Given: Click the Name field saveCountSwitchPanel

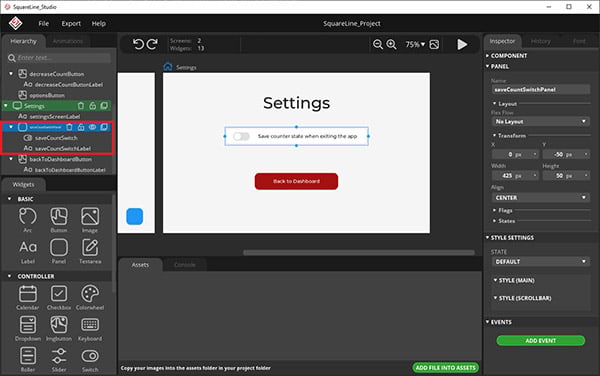Looking at the screenshot, I should (x=540, y=90).
